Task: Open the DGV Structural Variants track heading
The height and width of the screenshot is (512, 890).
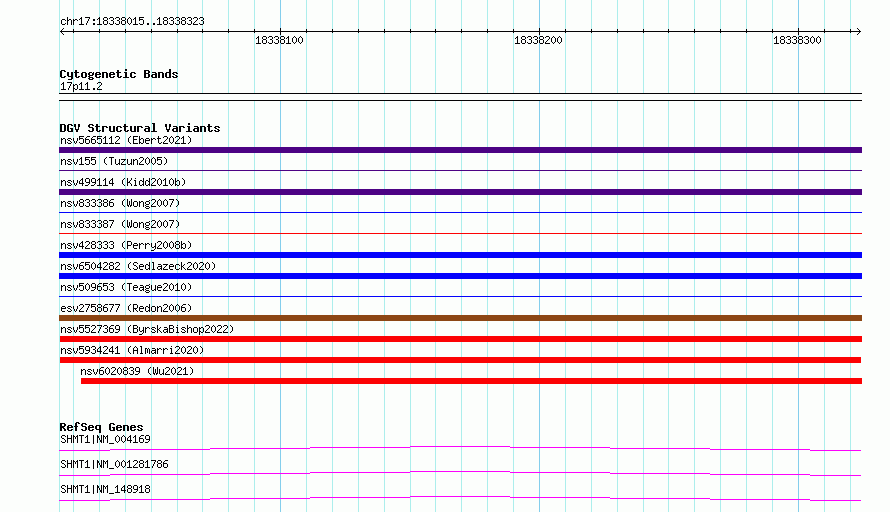Action: (x=140, y=128)
